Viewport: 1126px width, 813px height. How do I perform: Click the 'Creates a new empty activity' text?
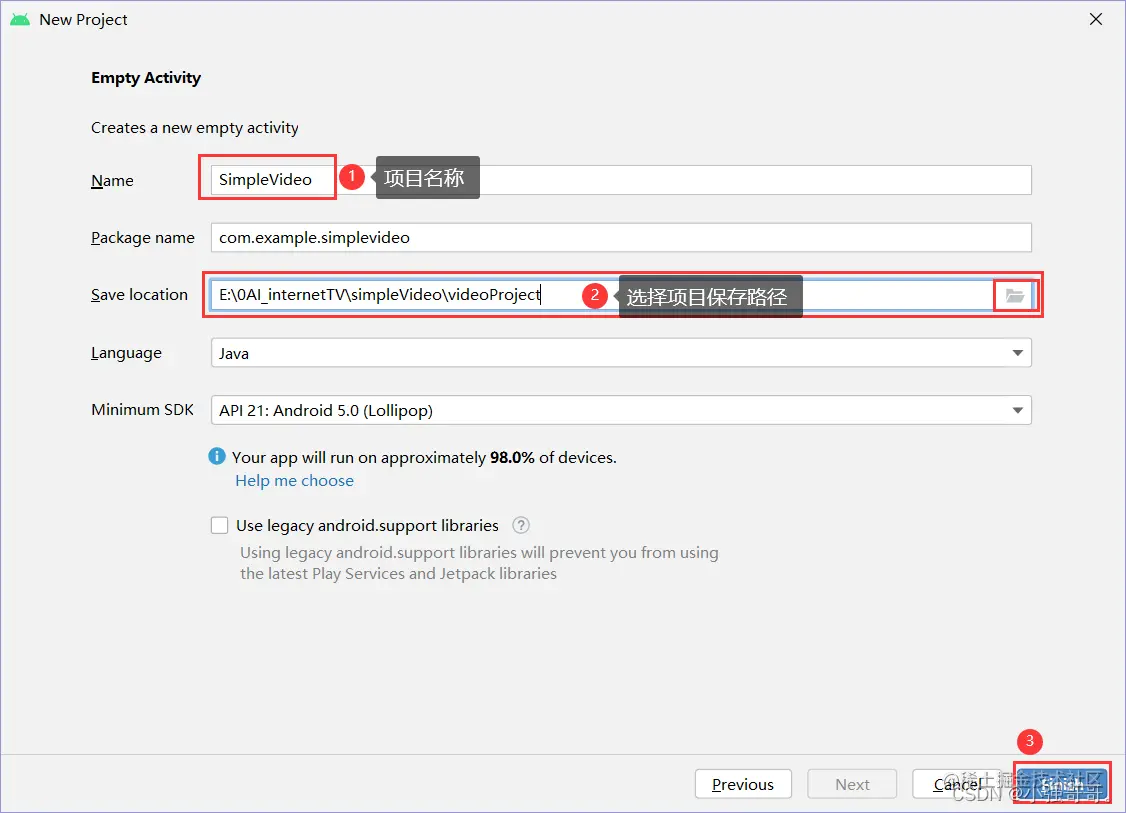(195, 128)
